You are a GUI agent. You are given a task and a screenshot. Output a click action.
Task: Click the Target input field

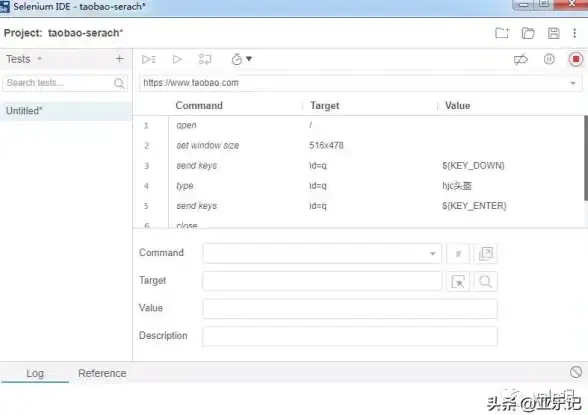tap(322, 281)
